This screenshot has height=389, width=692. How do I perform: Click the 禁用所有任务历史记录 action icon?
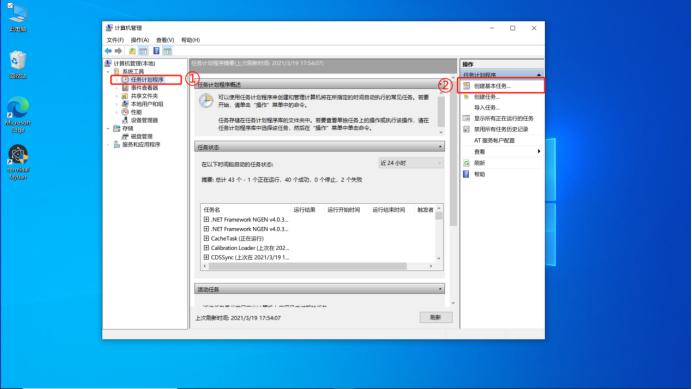pyautogui.click(x=466, y=129)
